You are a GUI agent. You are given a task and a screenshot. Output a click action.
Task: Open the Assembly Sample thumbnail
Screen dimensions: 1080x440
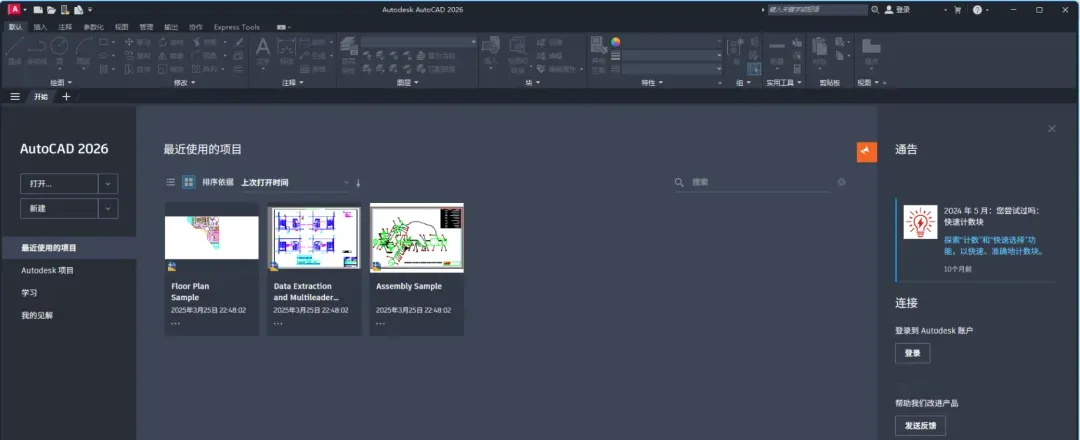click(x=417, y=238)
